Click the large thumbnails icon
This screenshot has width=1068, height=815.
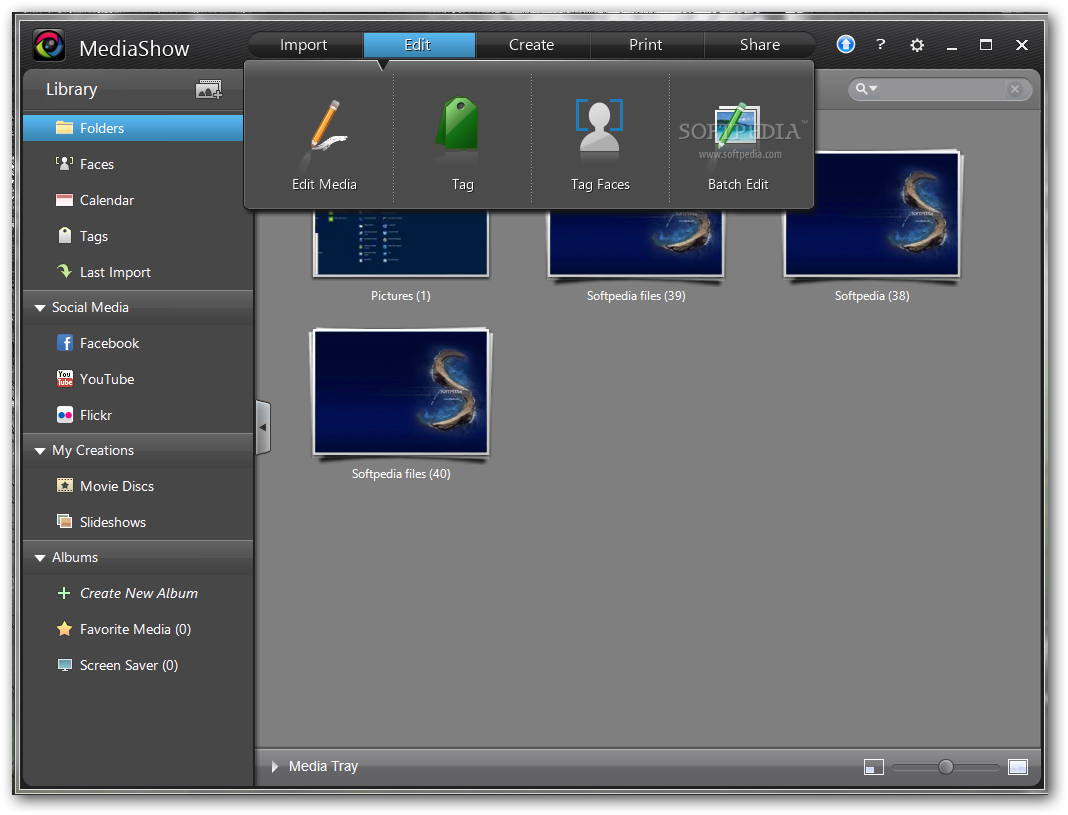point(1018,767)
